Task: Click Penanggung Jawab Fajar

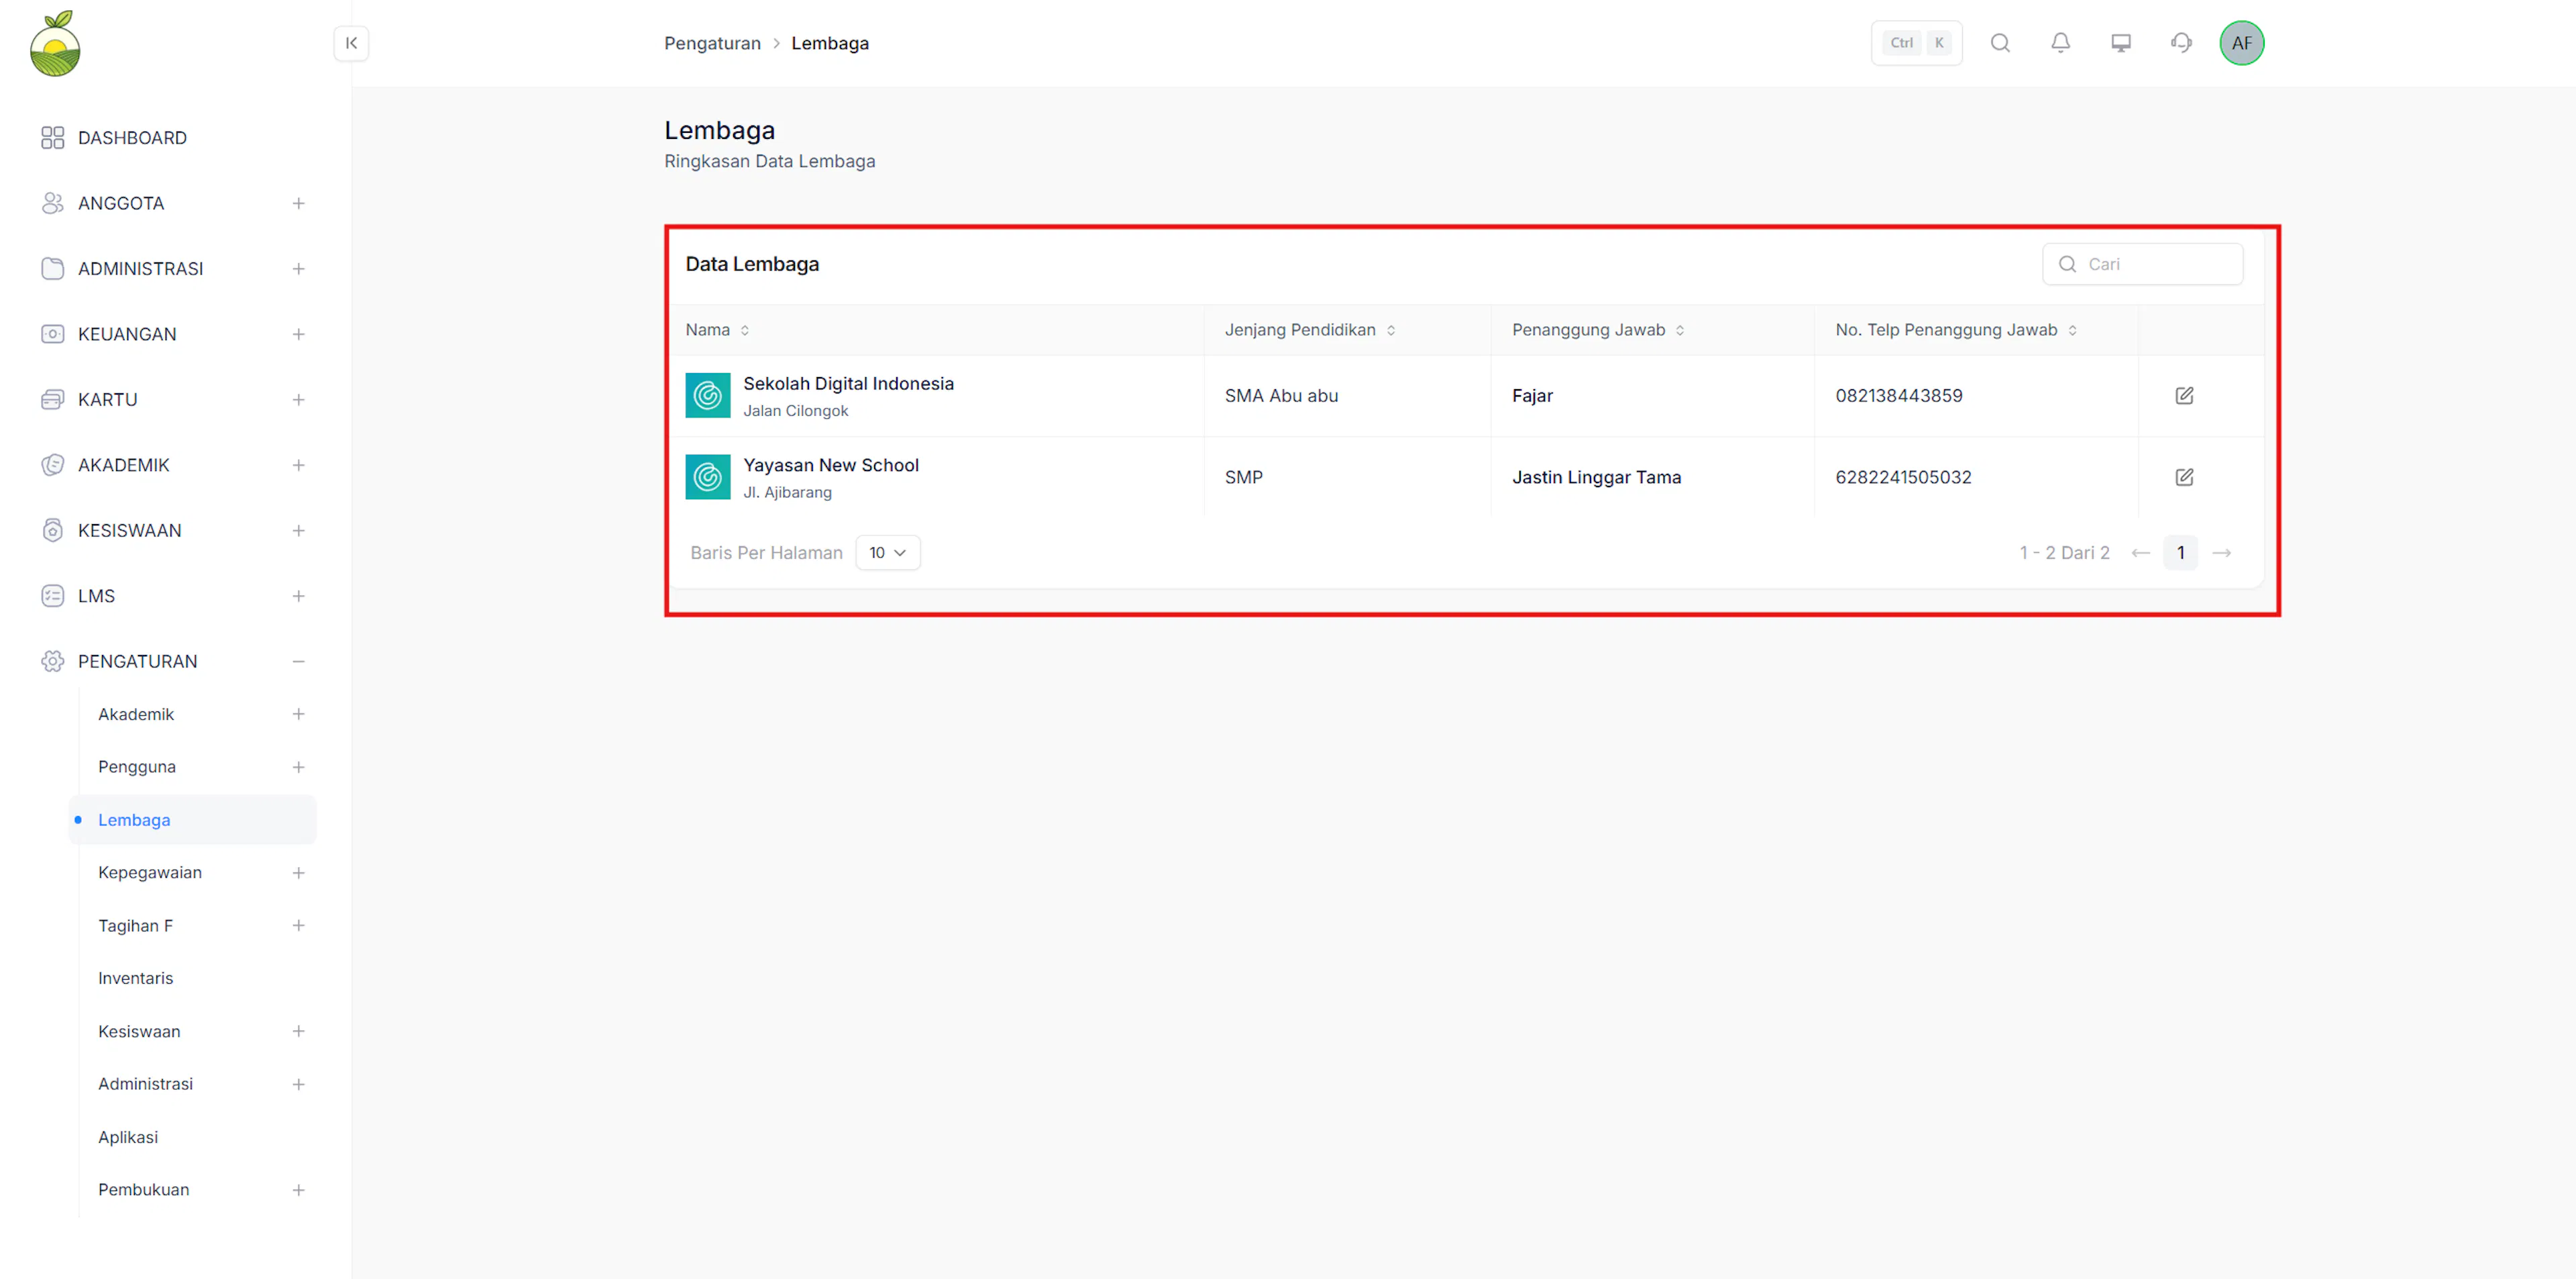Action: click(x=1532, y=396)
